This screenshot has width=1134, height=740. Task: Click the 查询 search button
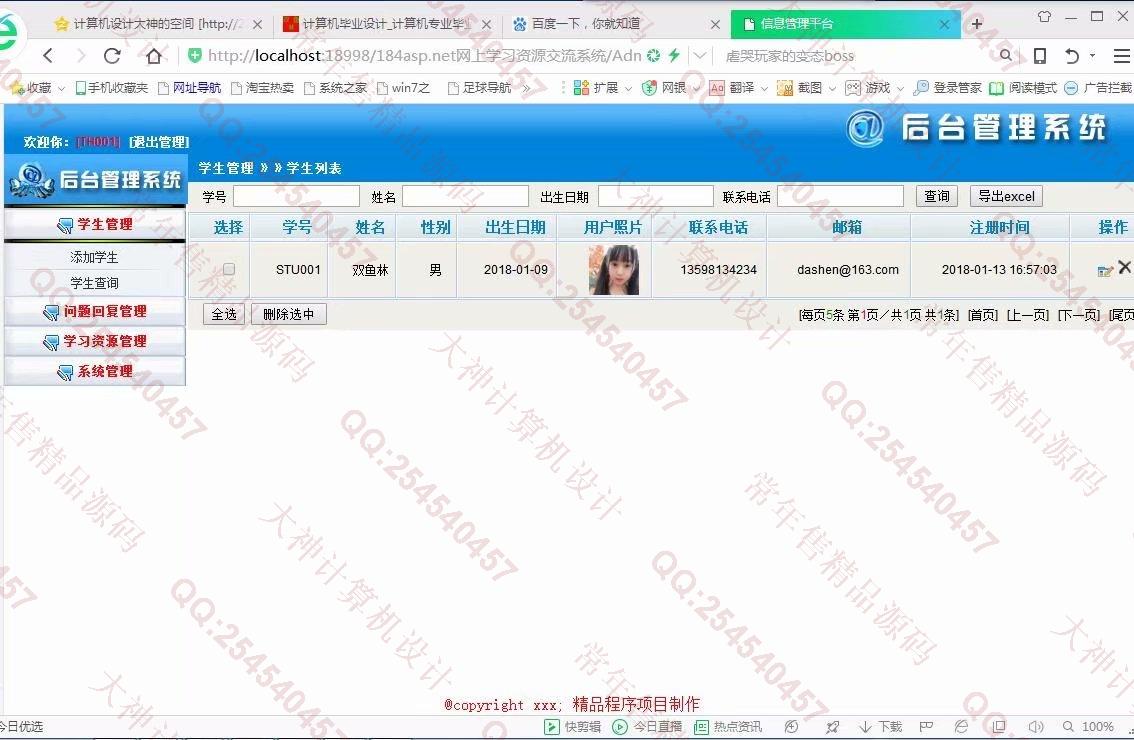(x=937, y=196)
